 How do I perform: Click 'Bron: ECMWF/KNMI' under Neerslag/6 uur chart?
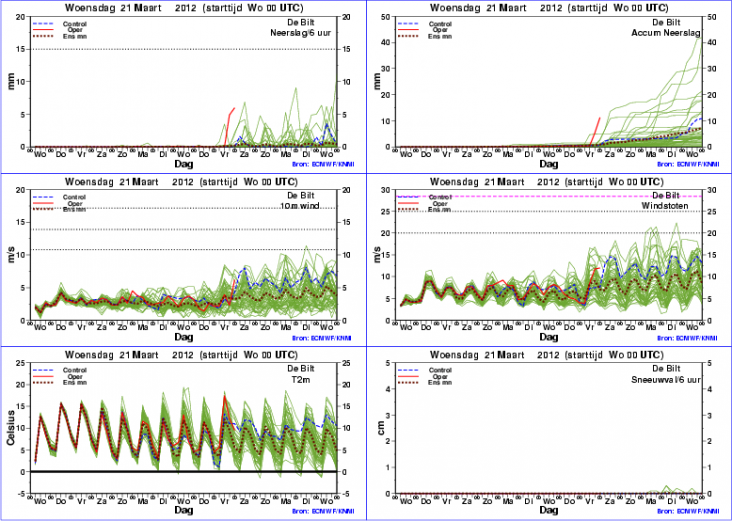point(322,165)
